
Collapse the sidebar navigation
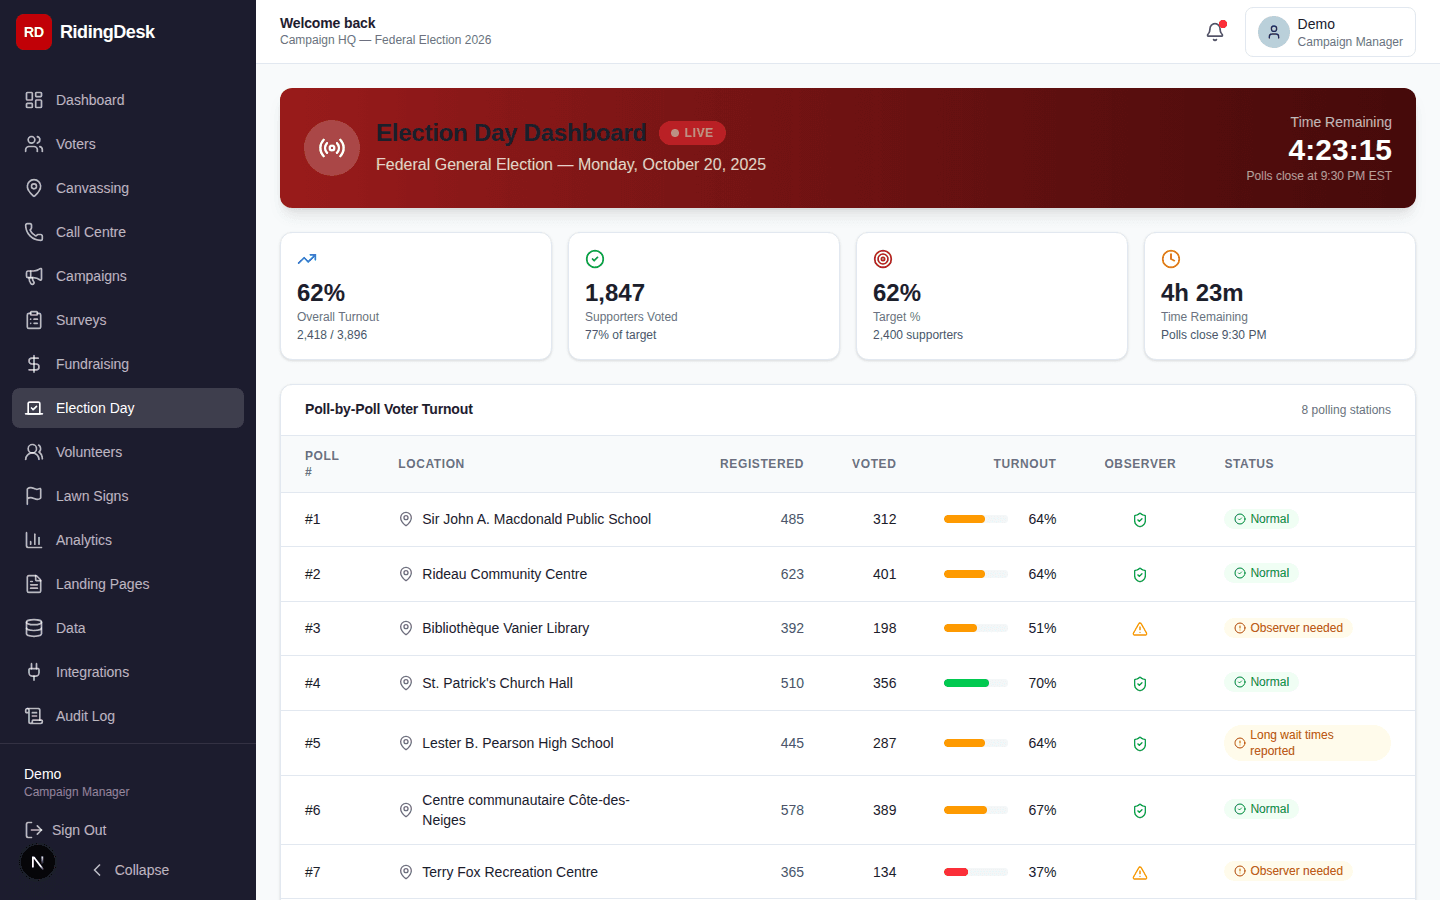130,870
